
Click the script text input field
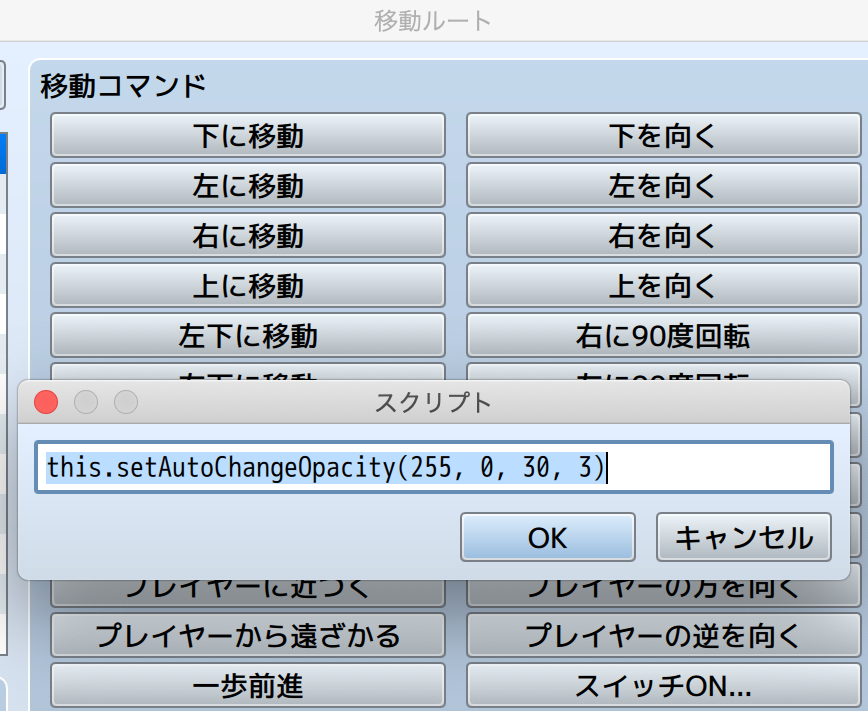(x=434, y=468)
